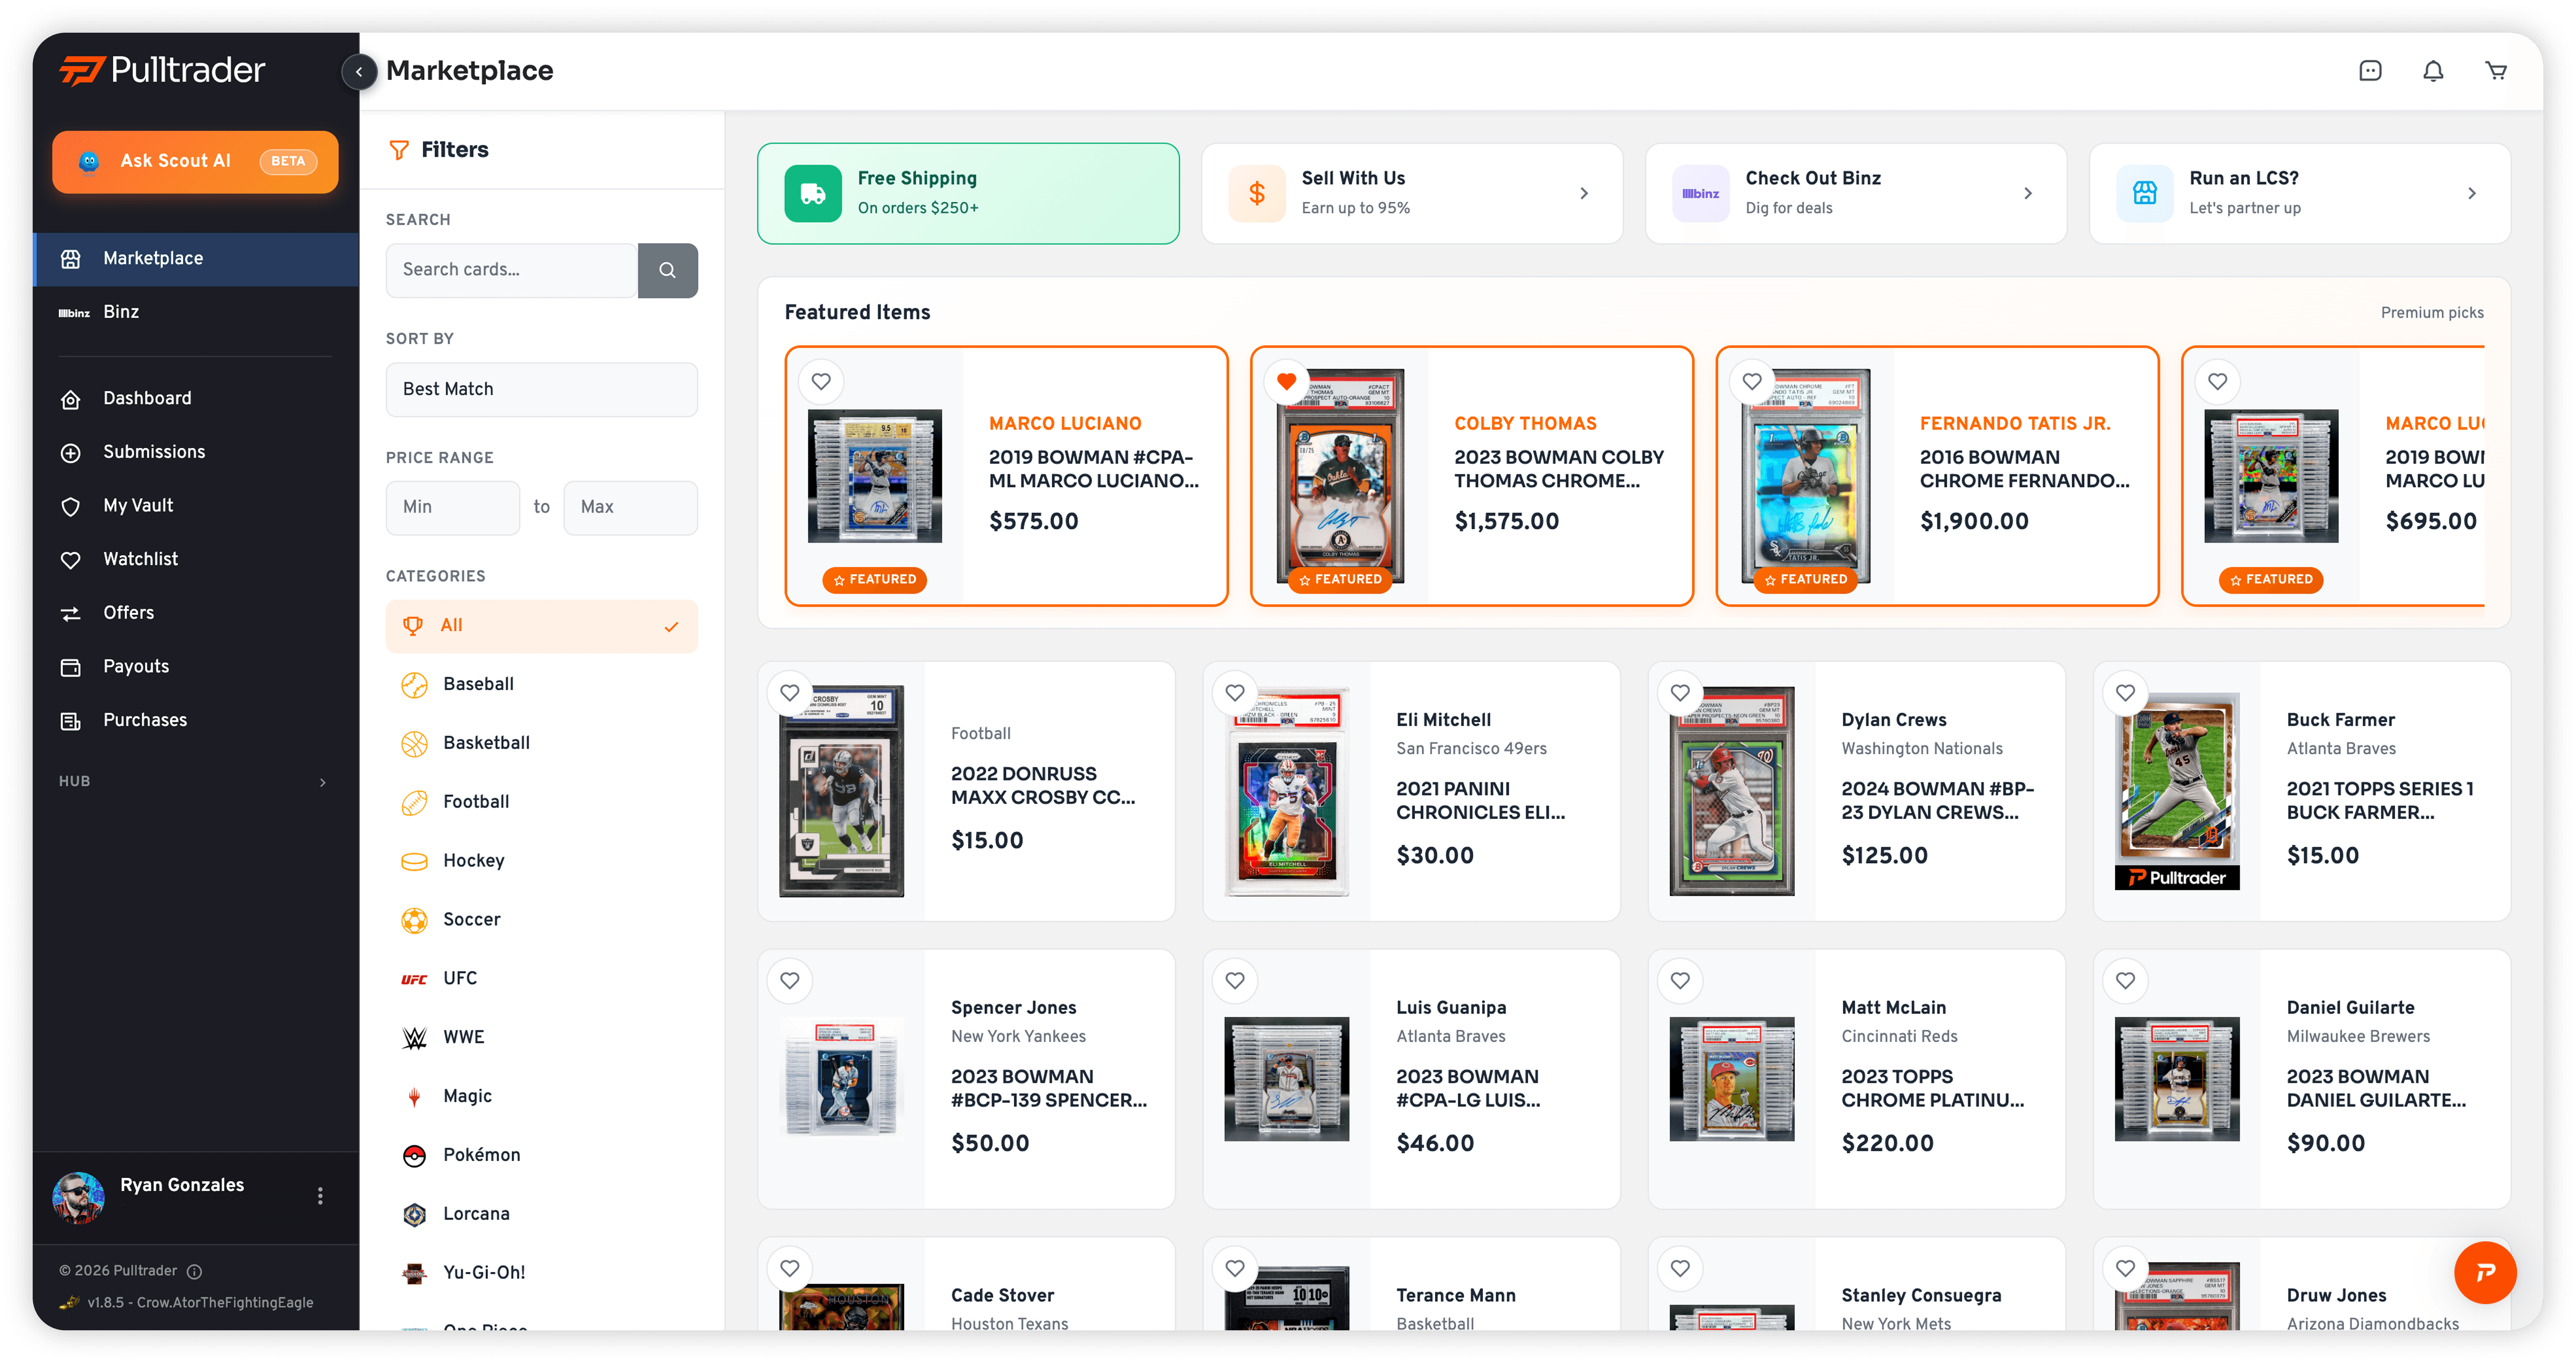Open the shopping cart icon

pos(2496,71)
